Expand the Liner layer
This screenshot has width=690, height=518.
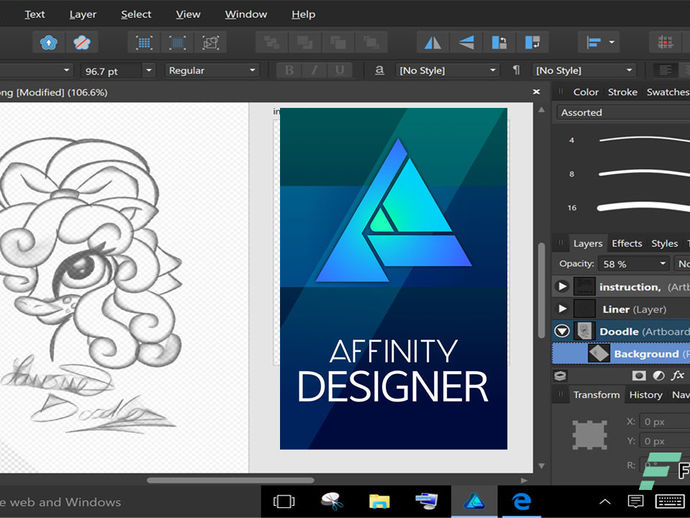[x=562, y=309]
